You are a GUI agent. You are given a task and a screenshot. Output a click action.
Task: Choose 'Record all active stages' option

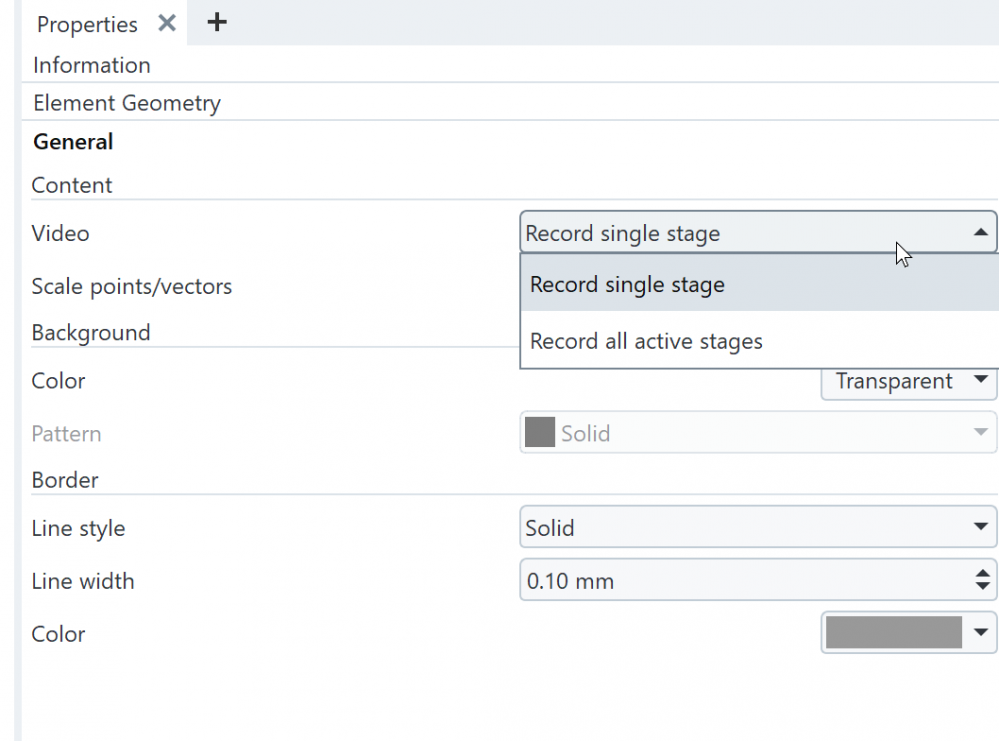[646, 342]
